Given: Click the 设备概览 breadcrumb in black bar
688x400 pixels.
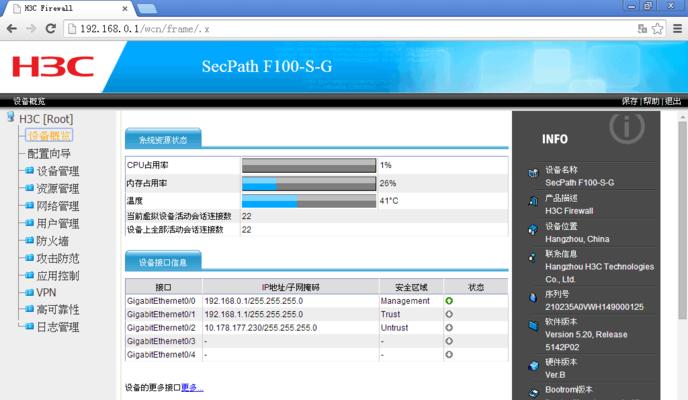Looking at the screenshot, I should 29,101.
